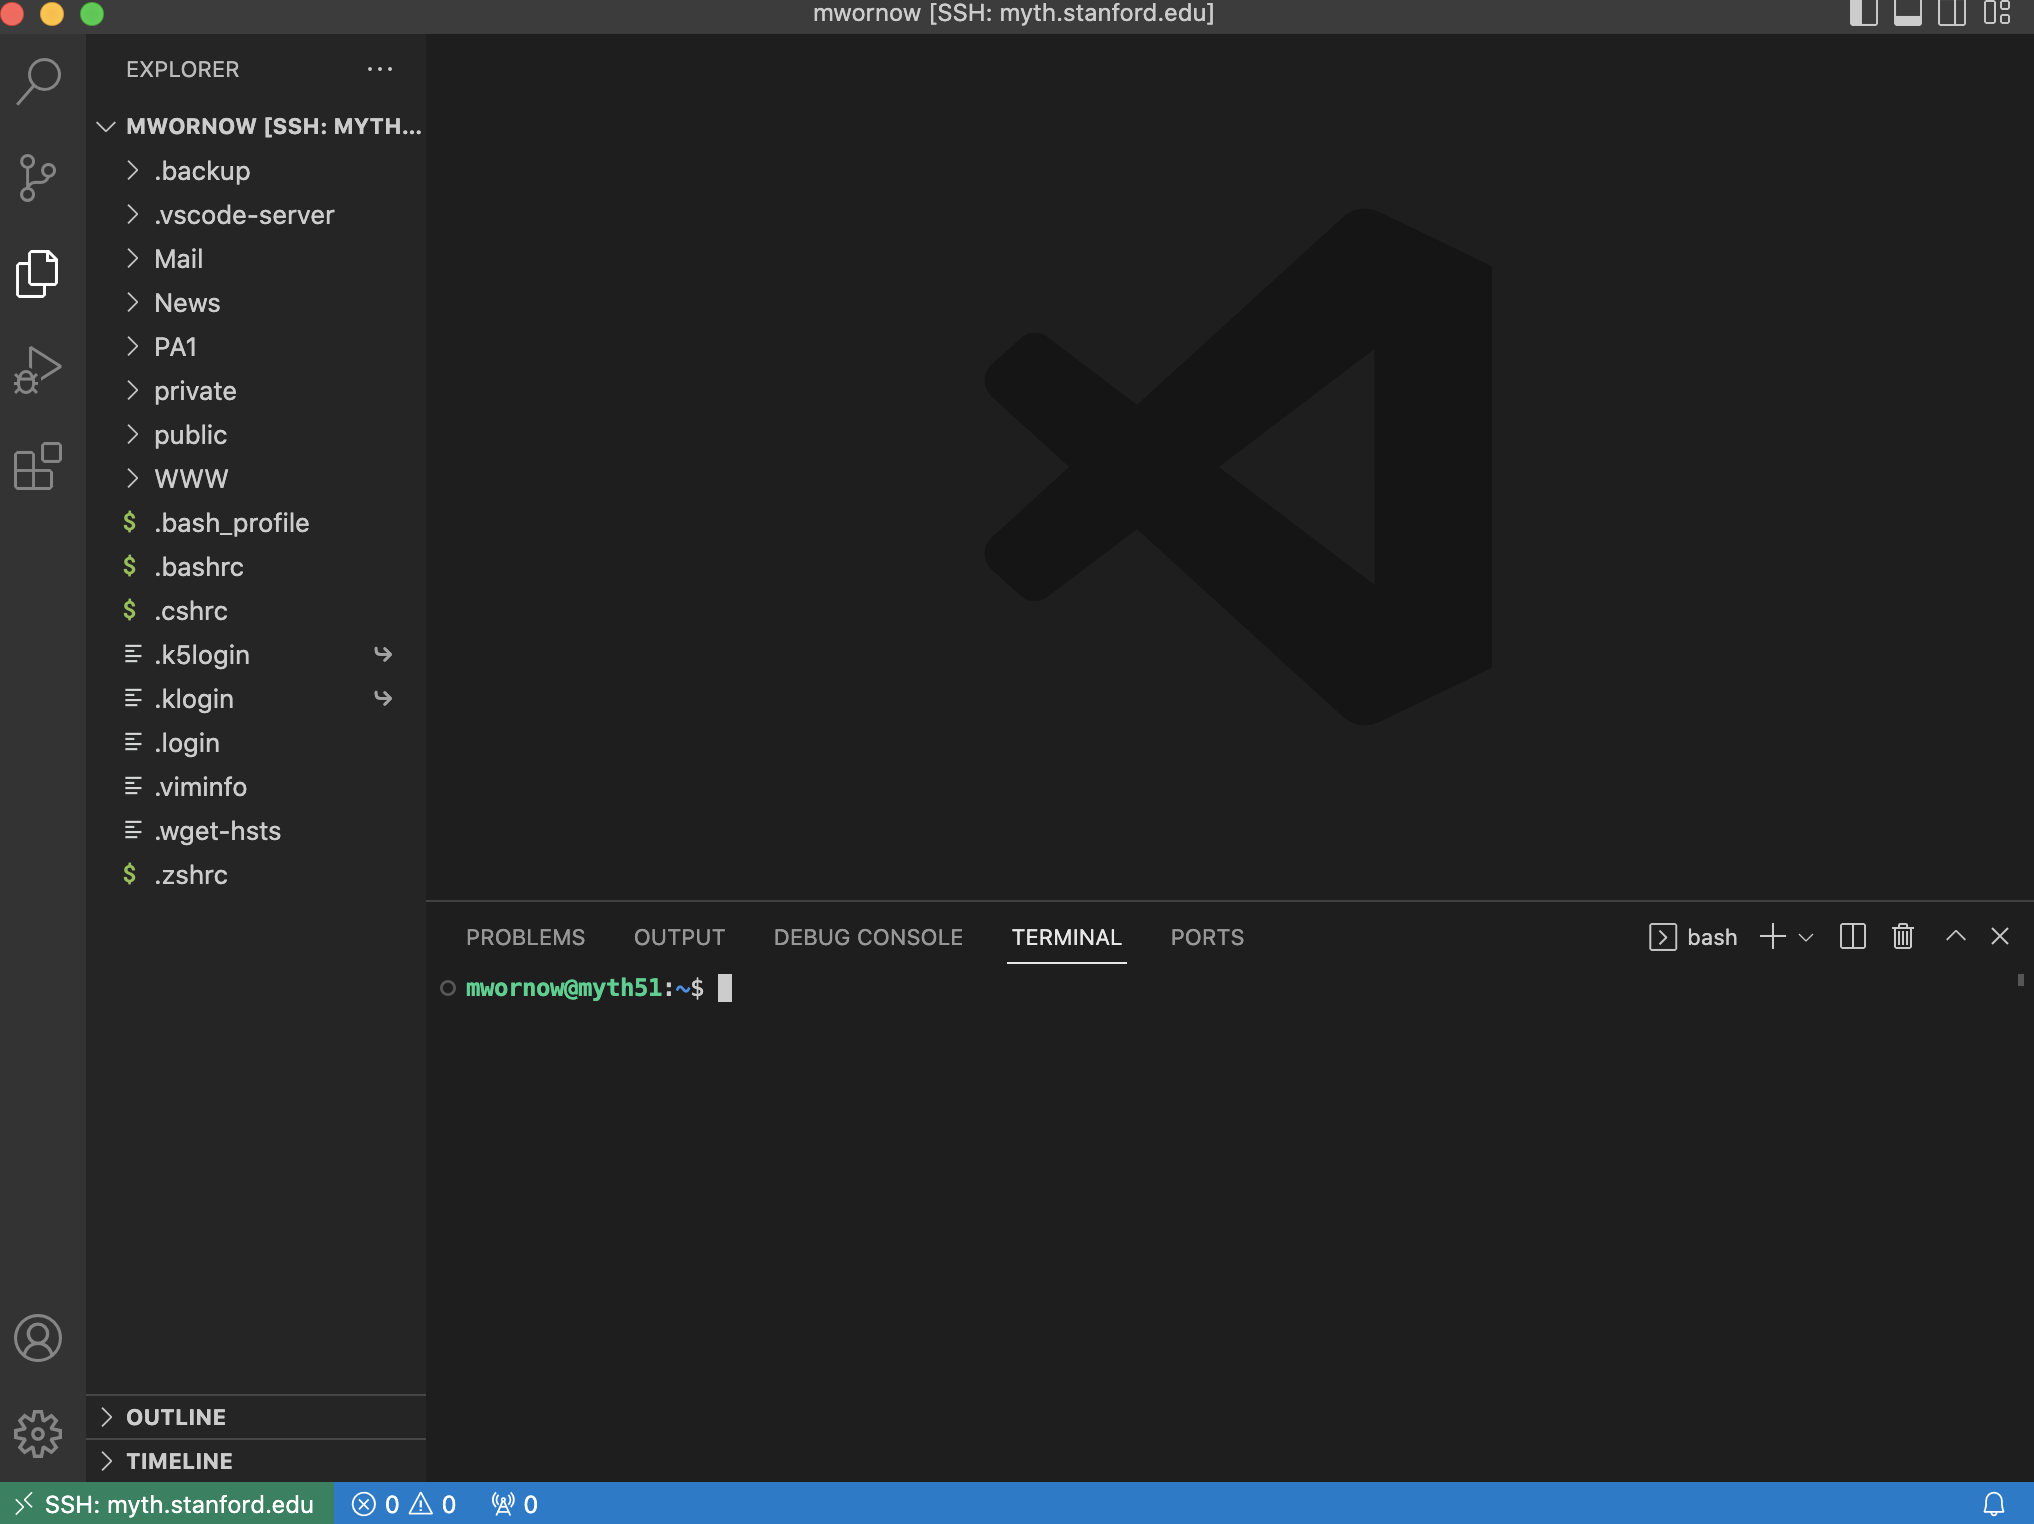Image resolution: width=2034 pixels, height=1524 pixels.
Task: Create a new terminal with plus icon
Action: [x=1773, y=937]
